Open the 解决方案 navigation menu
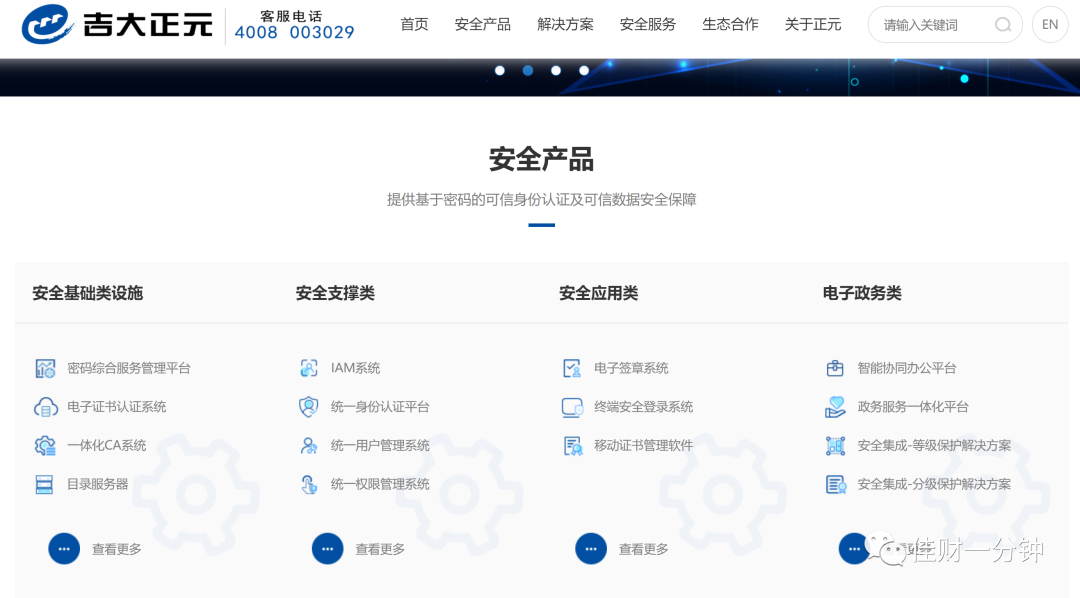This screenshot has width=1080, height=598. (x=565, y=25)
